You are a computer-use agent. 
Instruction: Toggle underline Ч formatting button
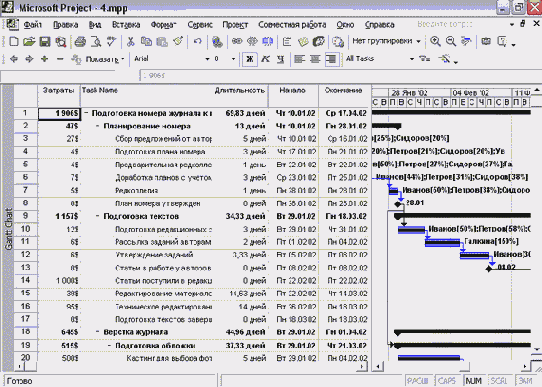coord(280,59)
